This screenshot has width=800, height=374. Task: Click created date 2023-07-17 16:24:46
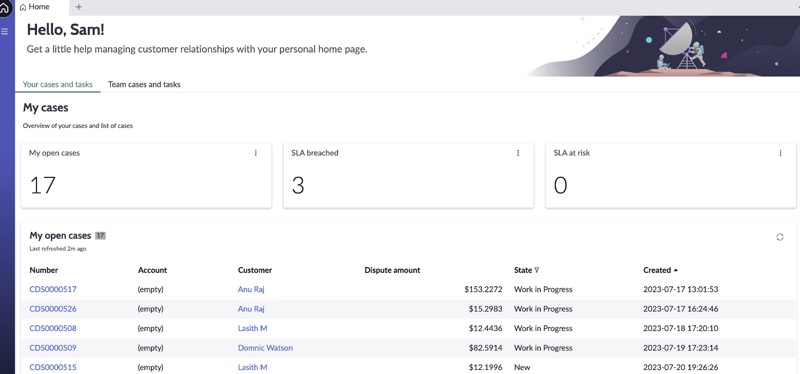[x=680, y=309]
